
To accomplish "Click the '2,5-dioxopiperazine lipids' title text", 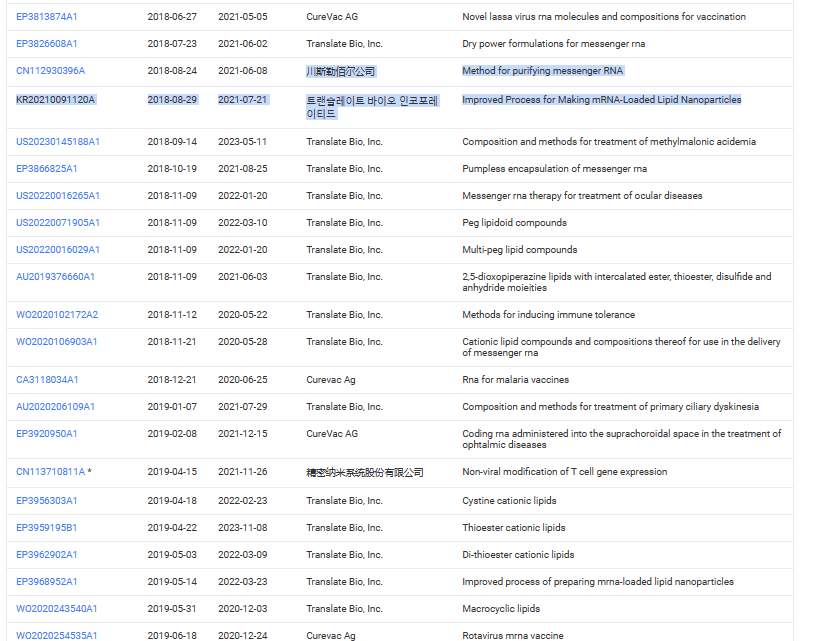I will [617, 282].
